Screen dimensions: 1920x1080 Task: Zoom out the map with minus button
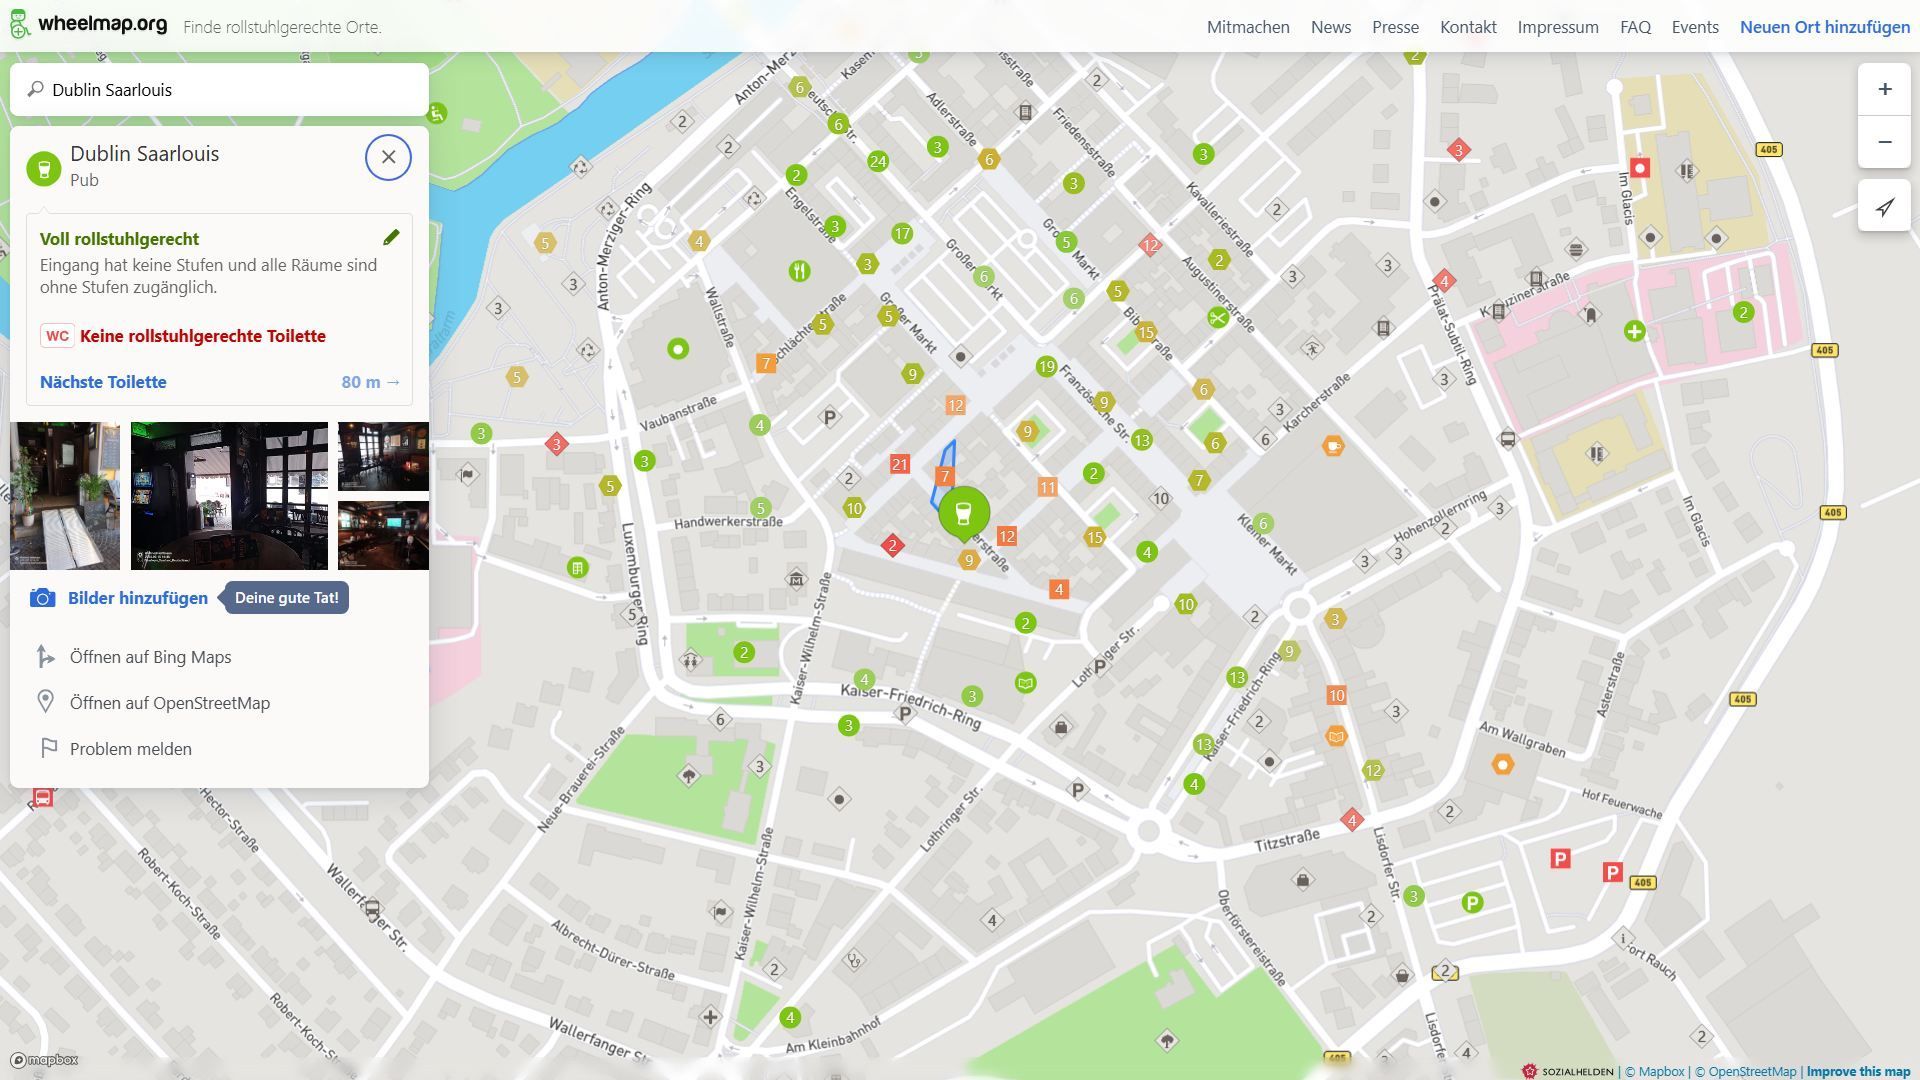click(x=1884, y=142)
